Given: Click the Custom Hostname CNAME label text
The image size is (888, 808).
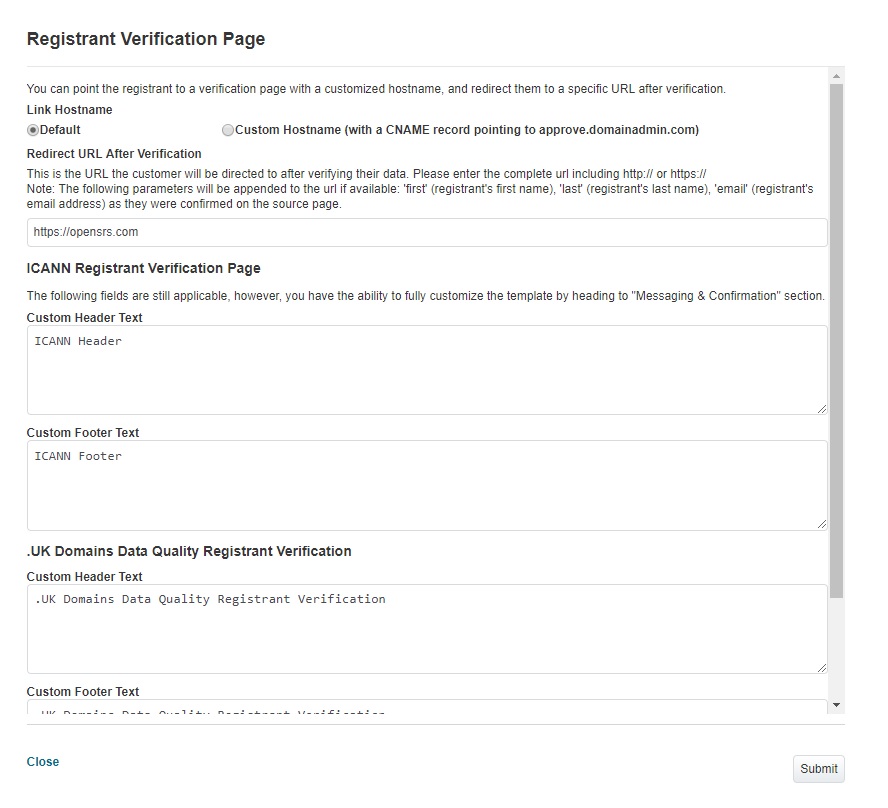Looking at the screenshot, I should (467, 130).
